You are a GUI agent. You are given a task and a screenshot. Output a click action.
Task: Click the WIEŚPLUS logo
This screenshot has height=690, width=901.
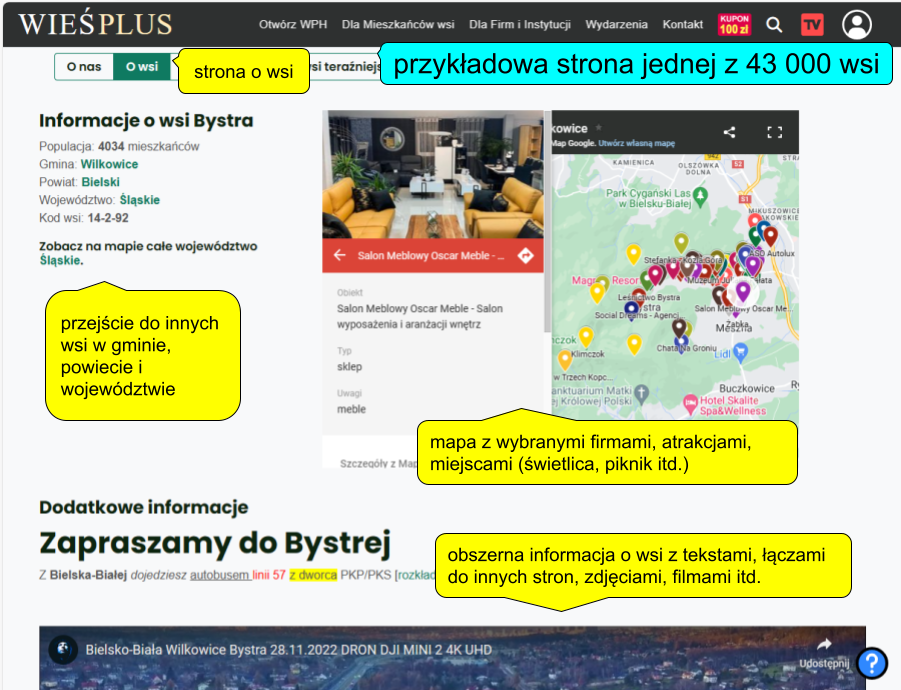coord(95,24)
